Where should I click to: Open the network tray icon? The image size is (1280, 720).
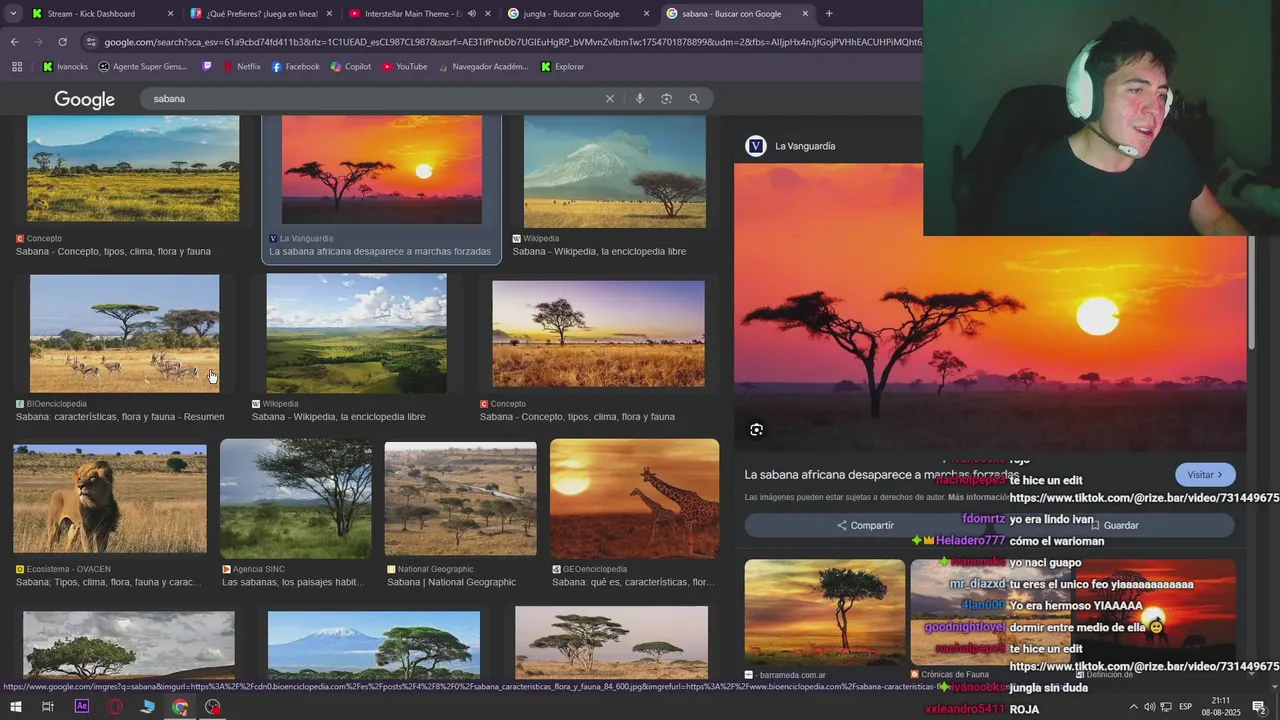click(1166, 707)
